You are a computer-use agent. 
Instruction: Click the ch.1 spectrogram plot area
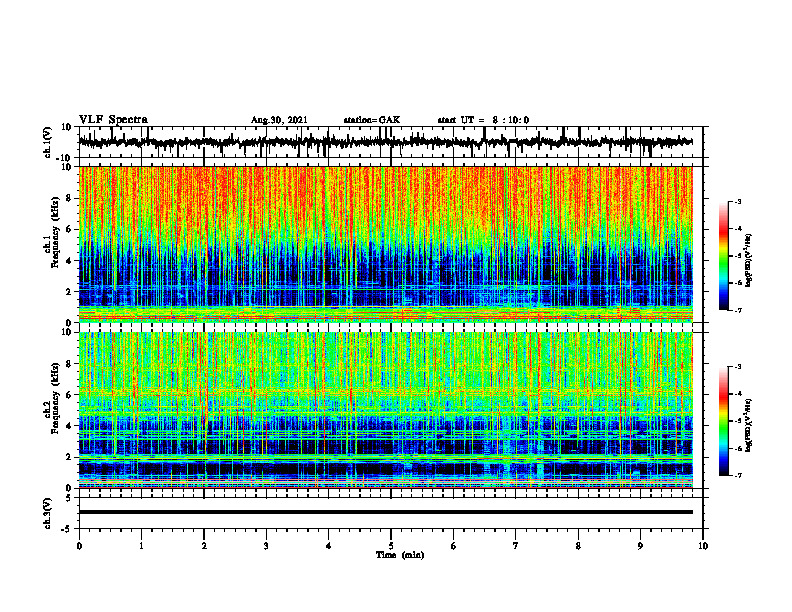(x=385, y=244)
